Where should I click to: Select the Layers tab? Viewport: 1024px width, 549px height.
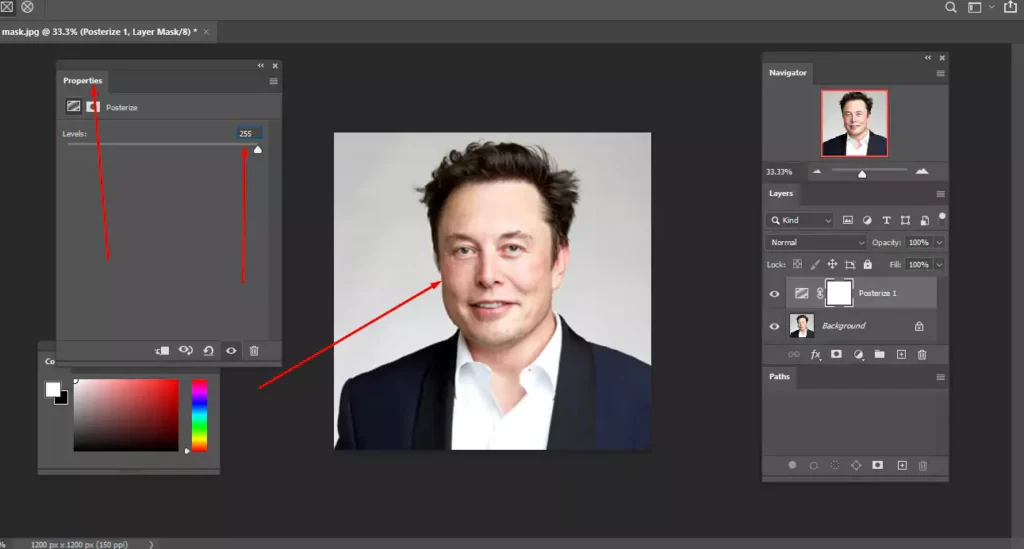coord(780,193)
